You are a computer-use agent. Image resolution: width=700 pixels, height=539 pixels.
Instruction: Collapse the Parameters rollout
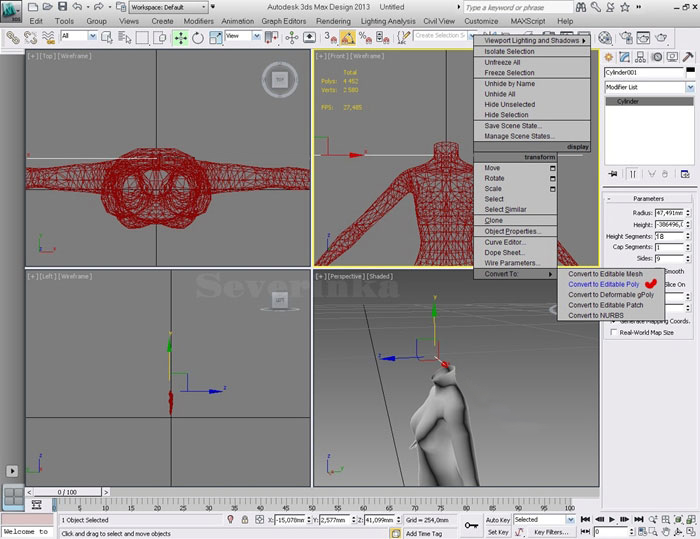point(648,198)
